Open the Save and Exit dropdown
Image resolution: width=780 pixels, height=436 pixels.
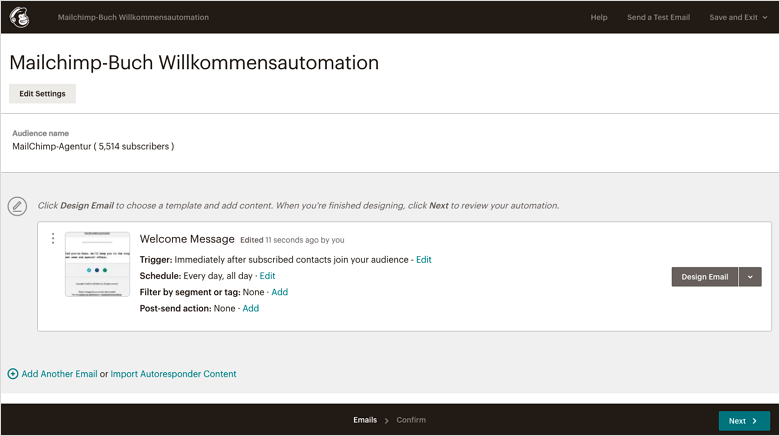pos(739,17)
